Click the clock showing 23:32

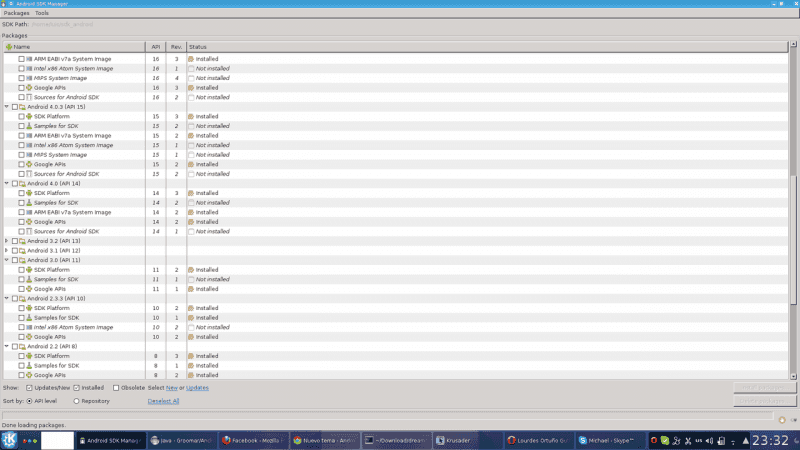770,440
